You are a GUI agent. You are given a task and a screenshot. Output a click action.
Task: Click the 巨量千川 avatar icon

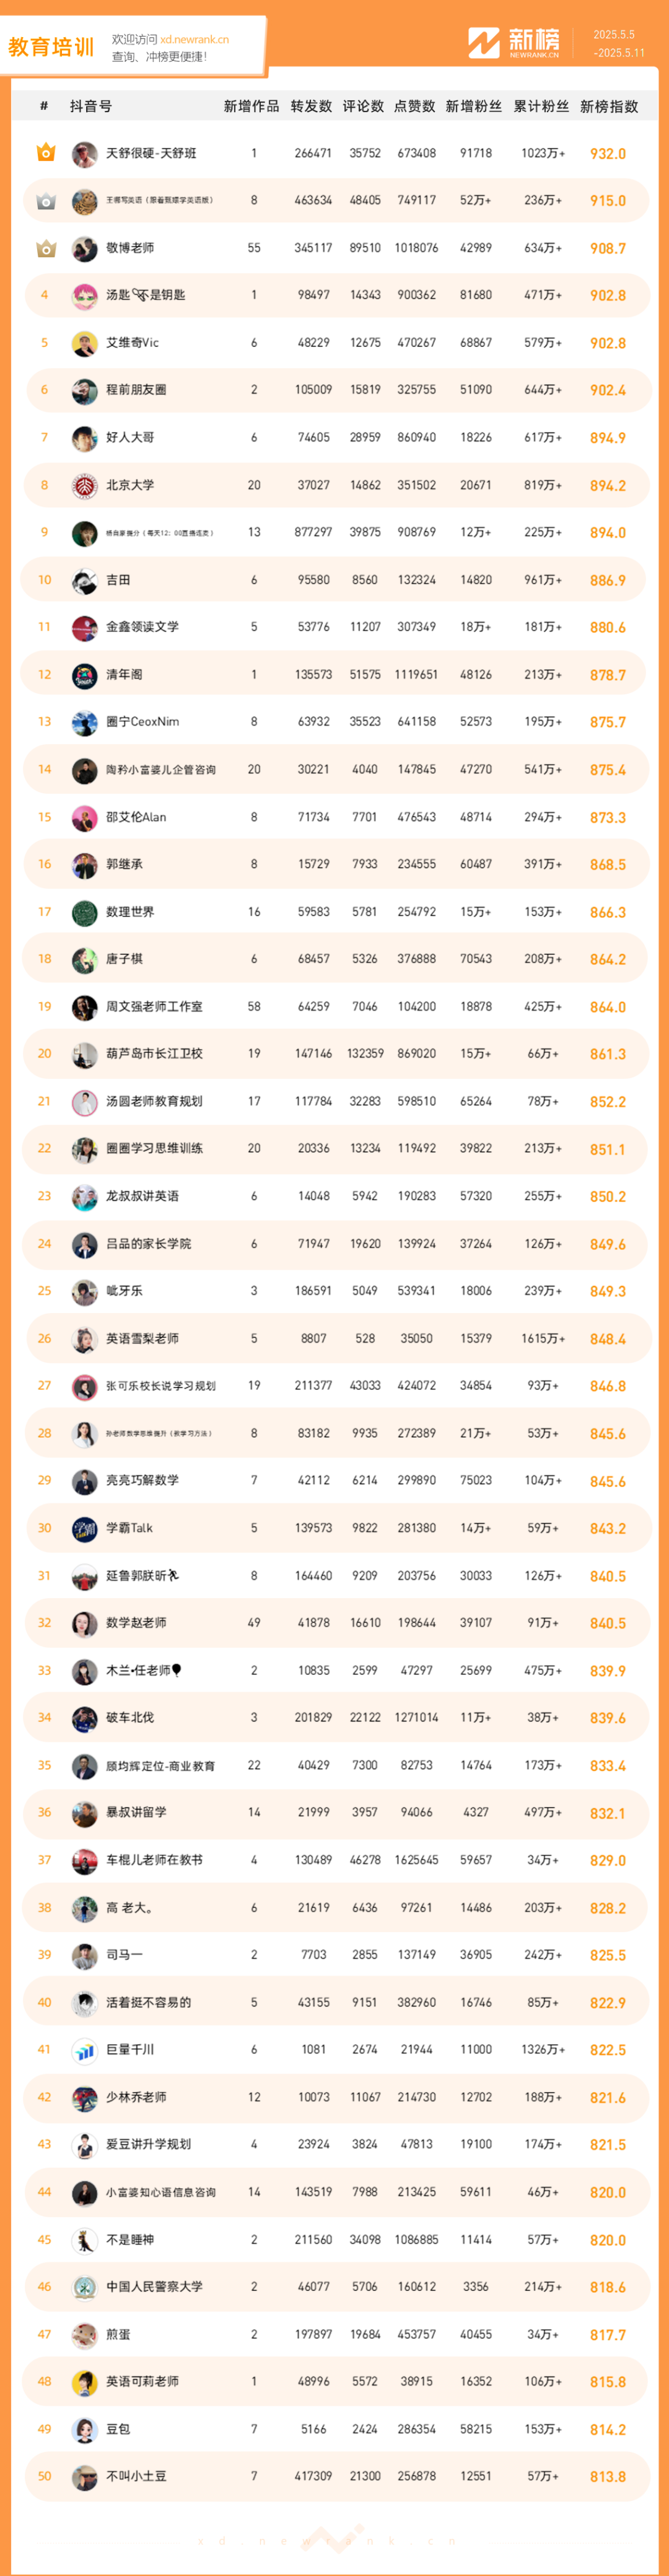point(84,2049)
